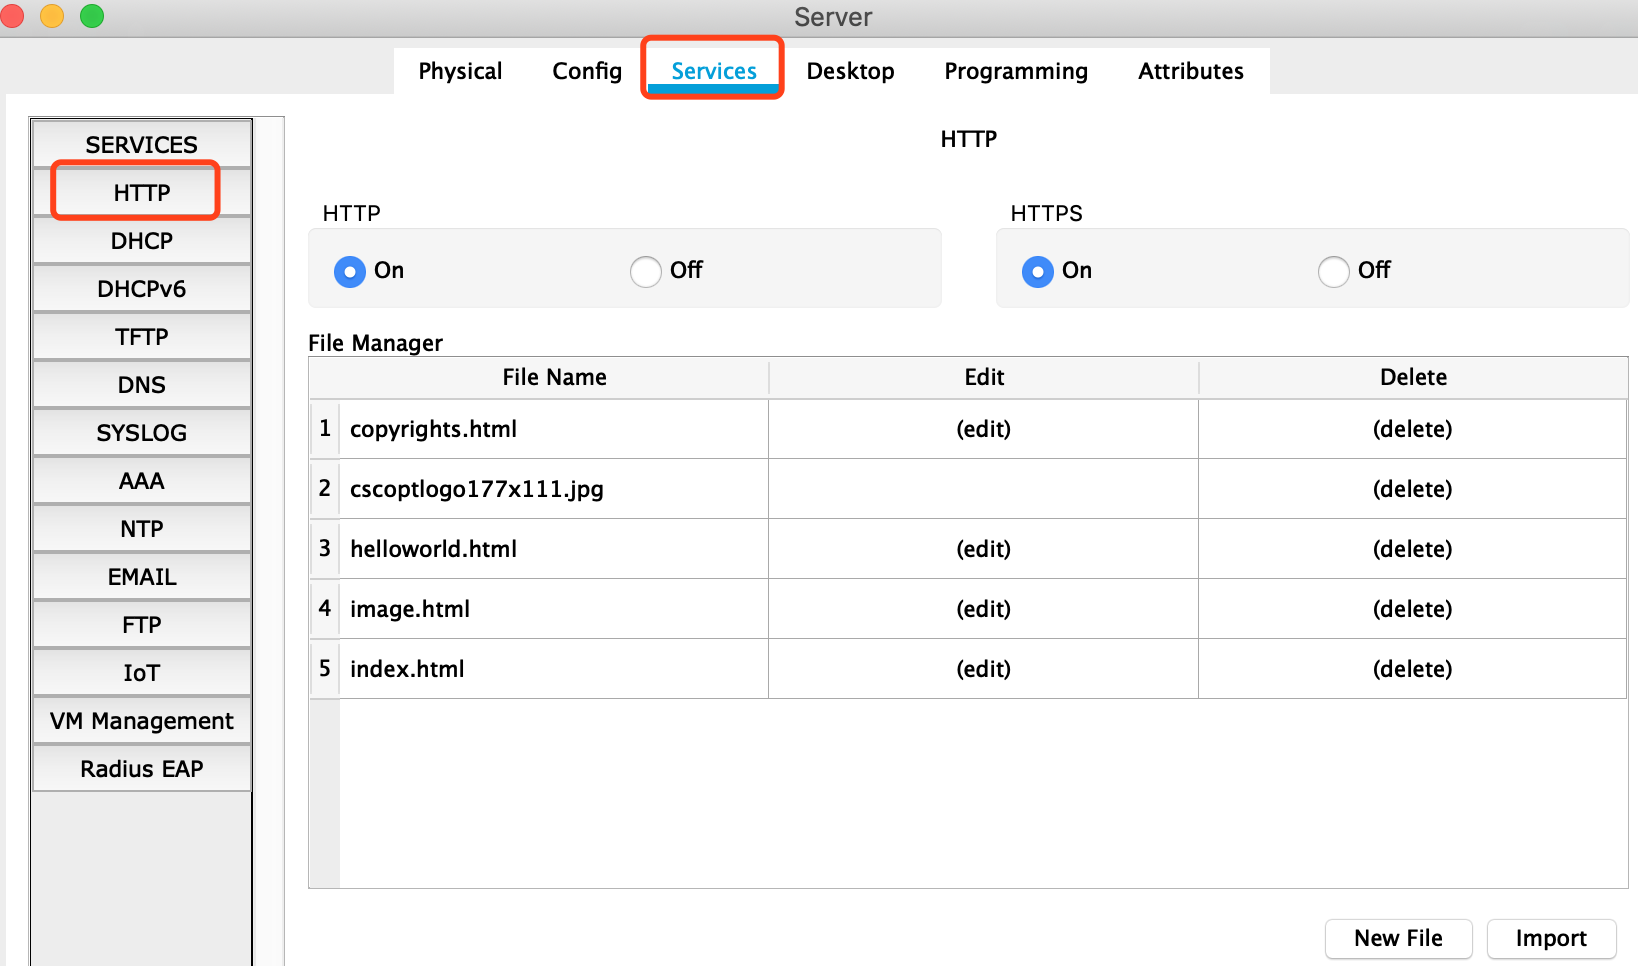Delete the helloworld.html file
The width and height of the screenshot is (1638, 966).
pyautogui.click(x=1412, y=549)
